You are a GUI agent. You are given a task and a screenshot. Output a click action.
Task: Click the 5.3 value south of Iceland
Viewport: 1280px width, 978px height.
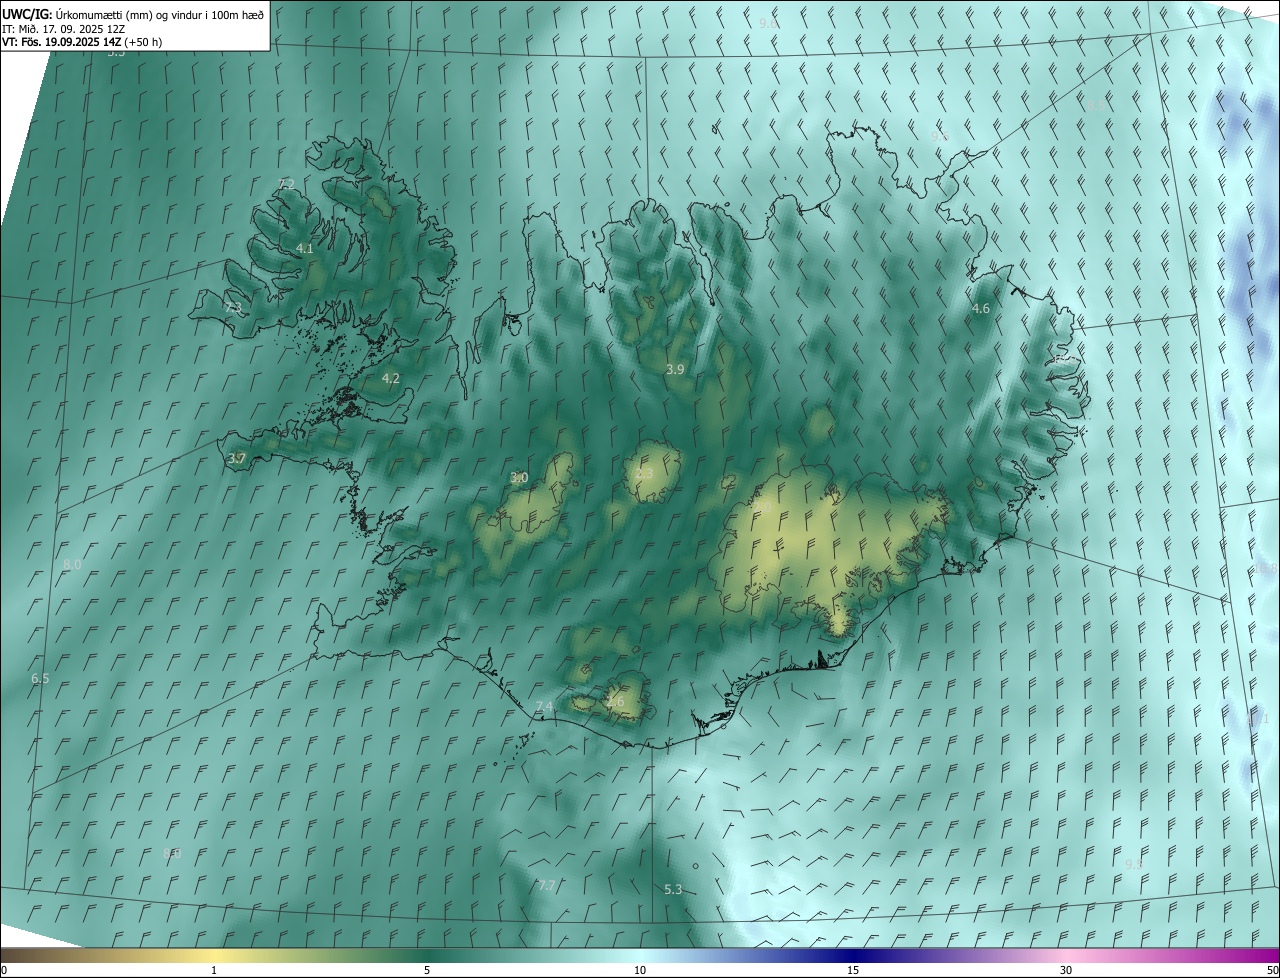point(673,889)
